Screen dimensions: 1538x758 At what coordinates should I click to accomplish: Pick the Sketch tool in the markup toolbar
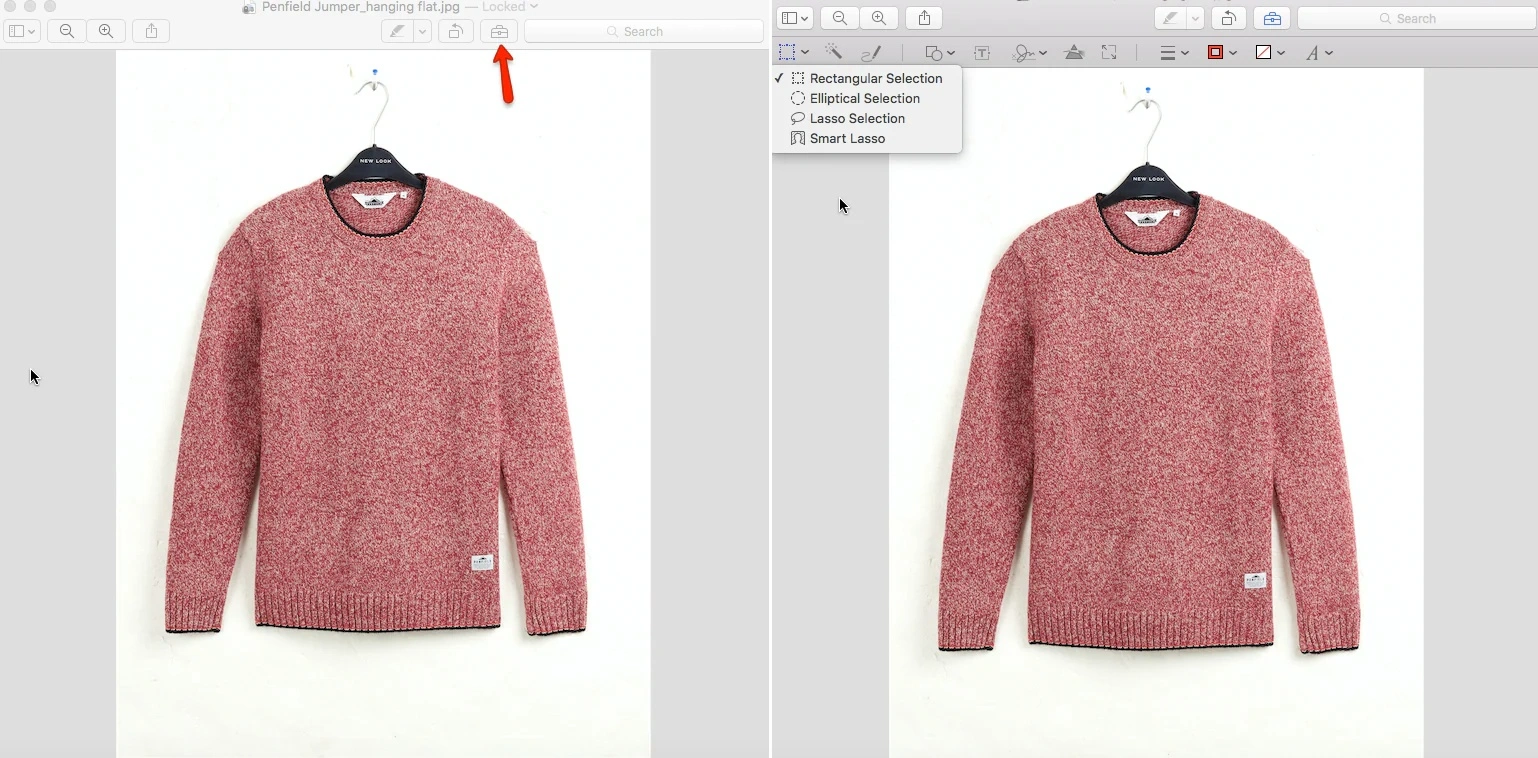tap(871, 52)
